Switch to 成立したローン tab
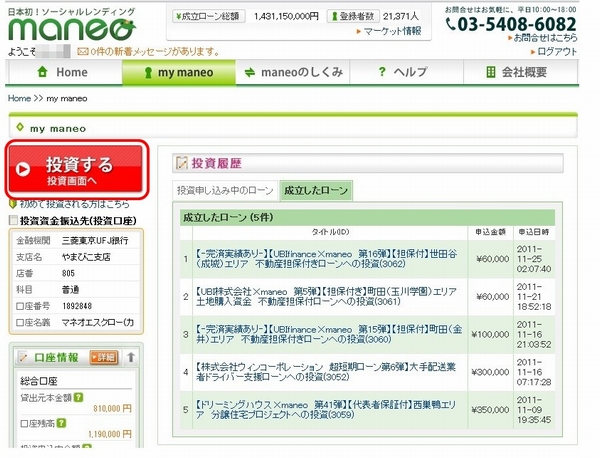The height and width of the screenshot is (458, 600). click(x=316, y=190)
